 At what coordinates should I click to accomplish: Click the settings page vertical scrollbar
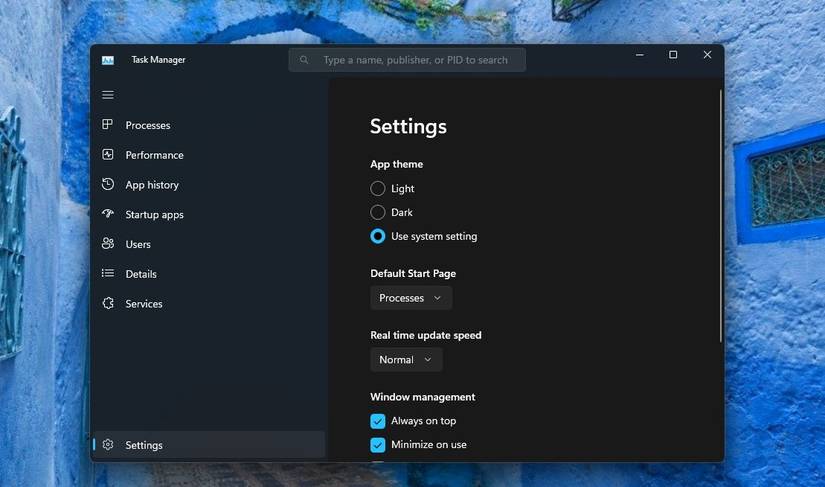click(721, 215)
